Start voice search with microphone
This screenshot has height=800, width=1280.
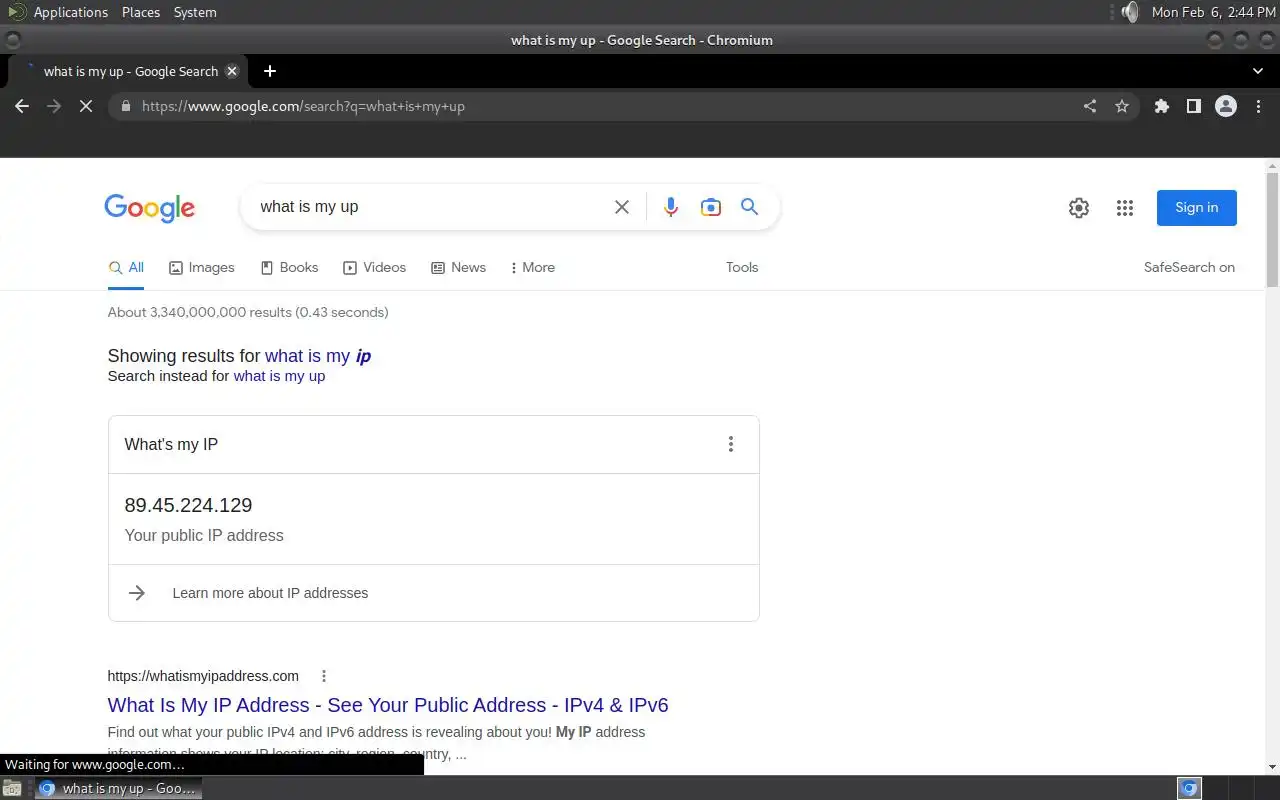coord(671,207)
